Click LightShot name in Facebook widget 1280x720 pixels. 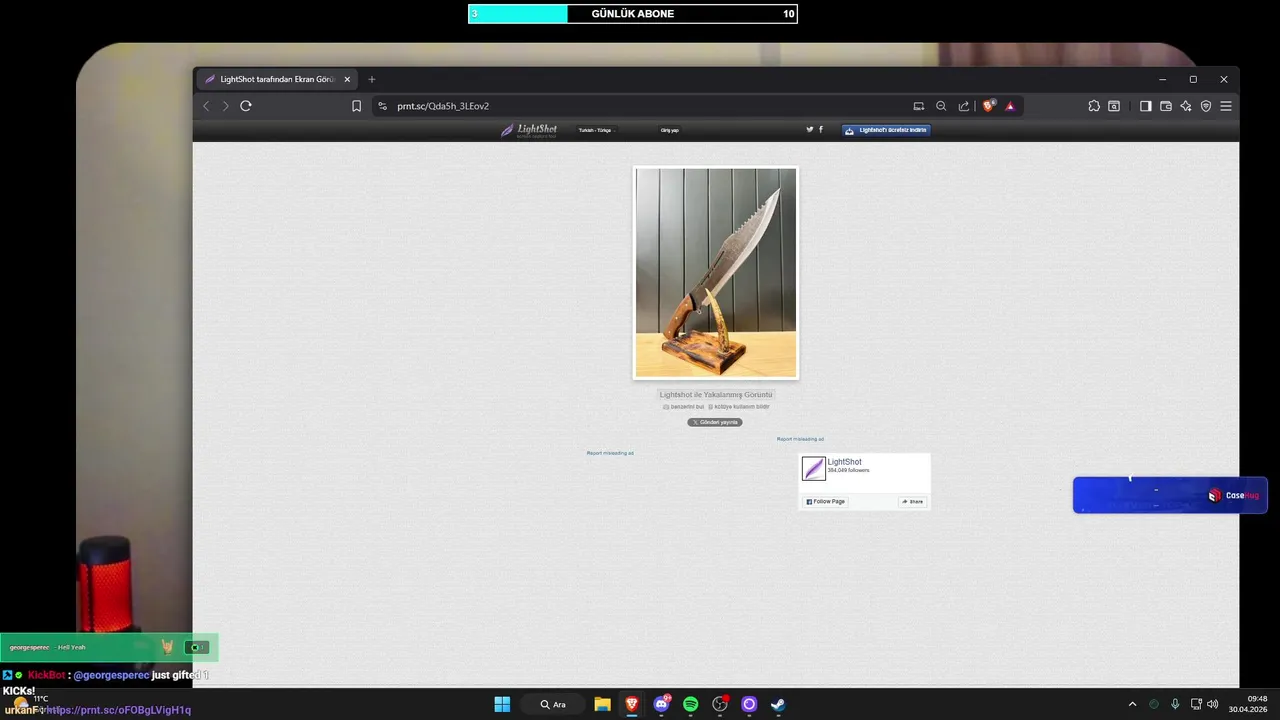click(x=844, y=462)
